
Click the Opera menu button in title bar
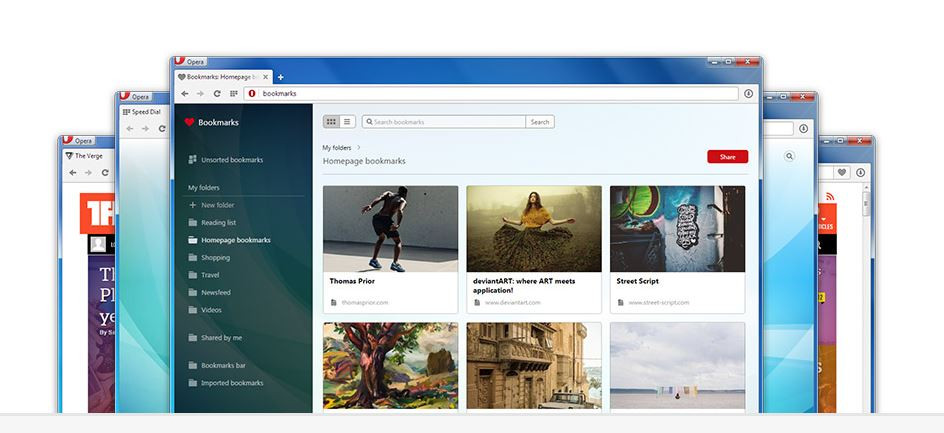[190, 62]
